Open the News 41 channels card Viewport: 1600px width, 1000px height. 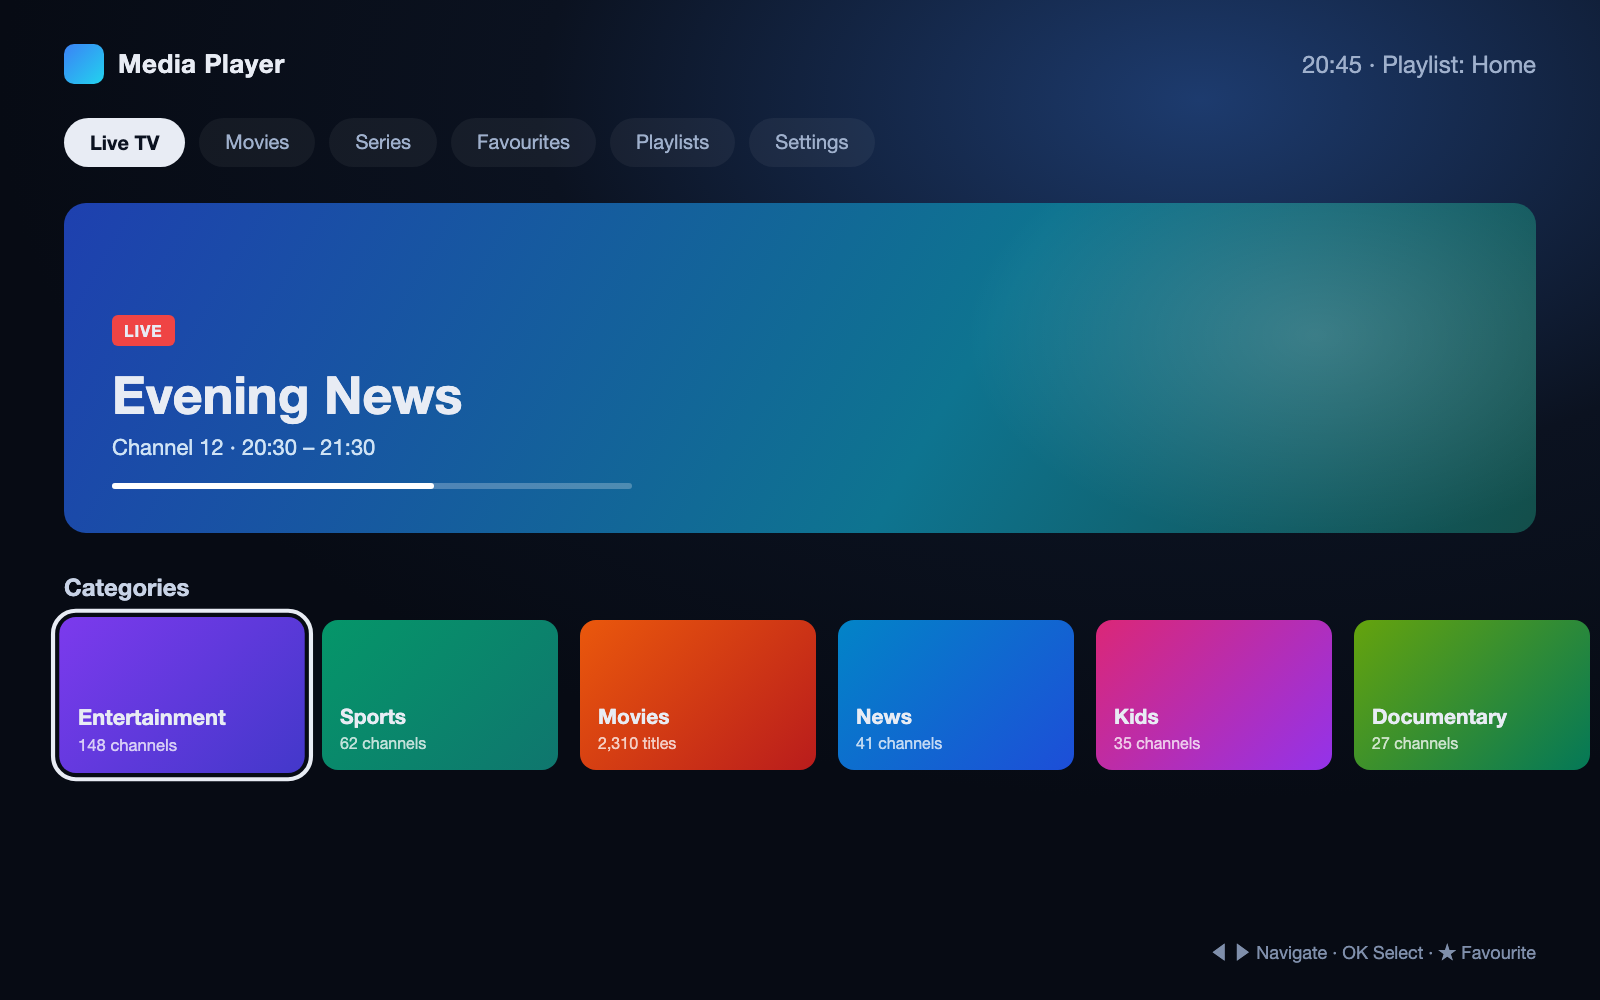956,695
